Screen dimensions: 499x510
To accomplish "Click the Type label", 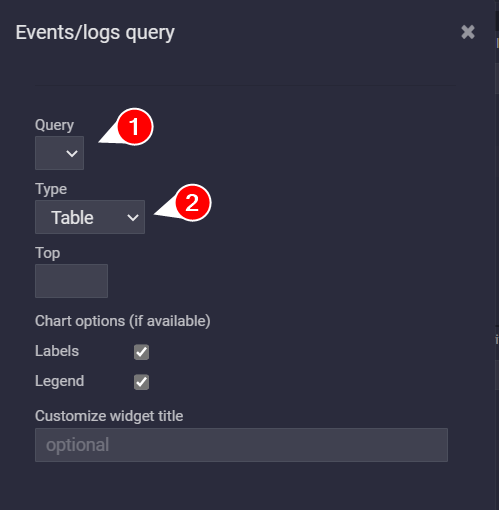I will tap(51, 189).
